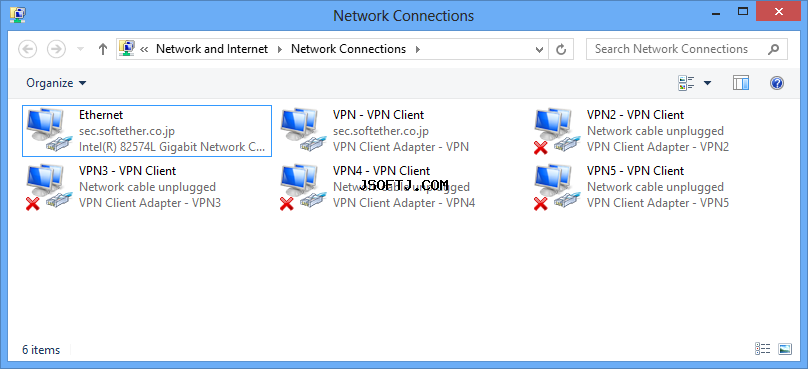Click the refresh button in address bar
The image size is (808, 369).
(561, 49)
